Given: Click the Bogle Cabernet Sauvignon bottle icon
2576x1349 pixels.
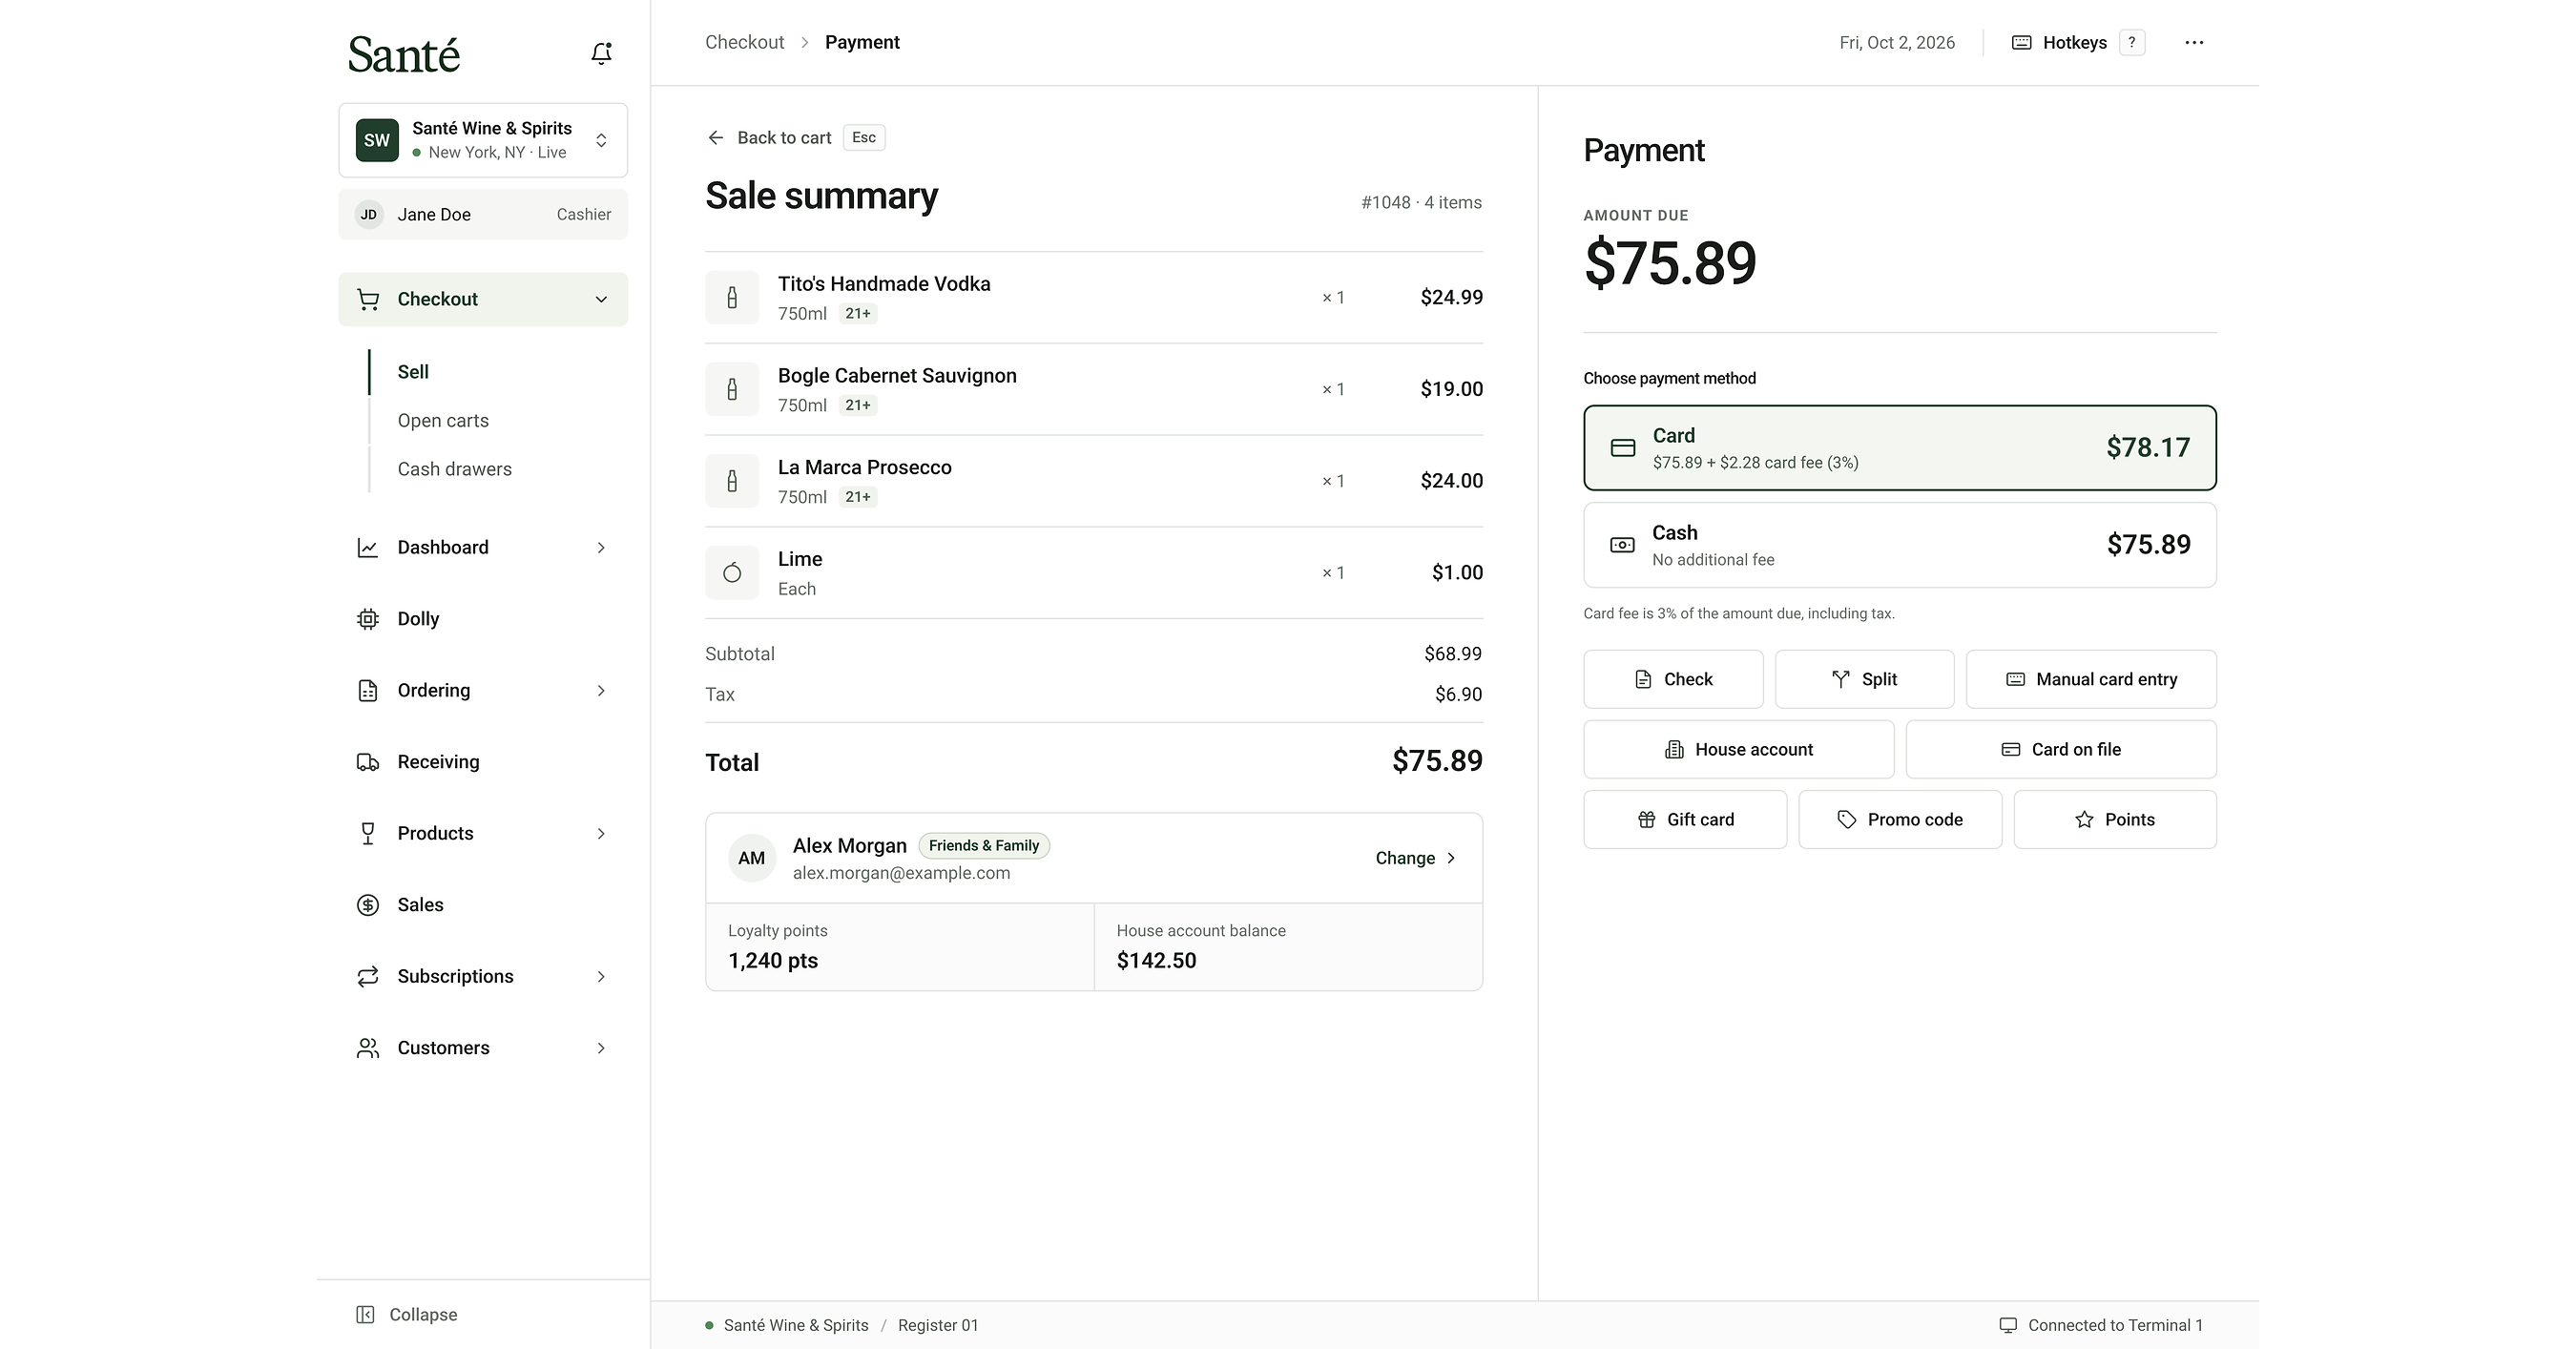Looking at the screenshot, I should tap(732, 389).
